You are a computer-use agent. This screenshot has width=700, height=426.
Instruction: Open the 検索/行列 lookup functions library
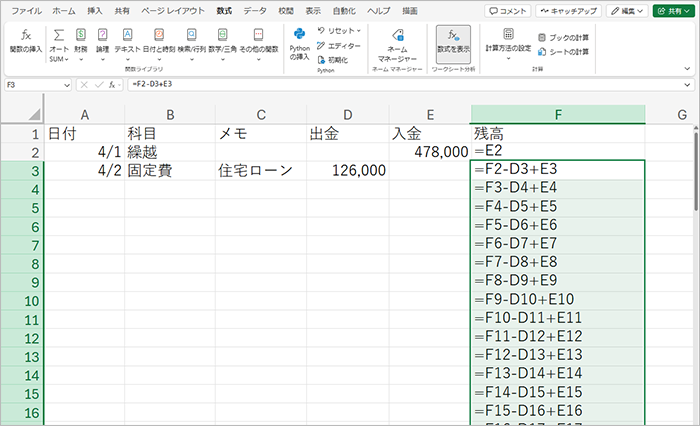pyautogui.click(x=192, y=45)
